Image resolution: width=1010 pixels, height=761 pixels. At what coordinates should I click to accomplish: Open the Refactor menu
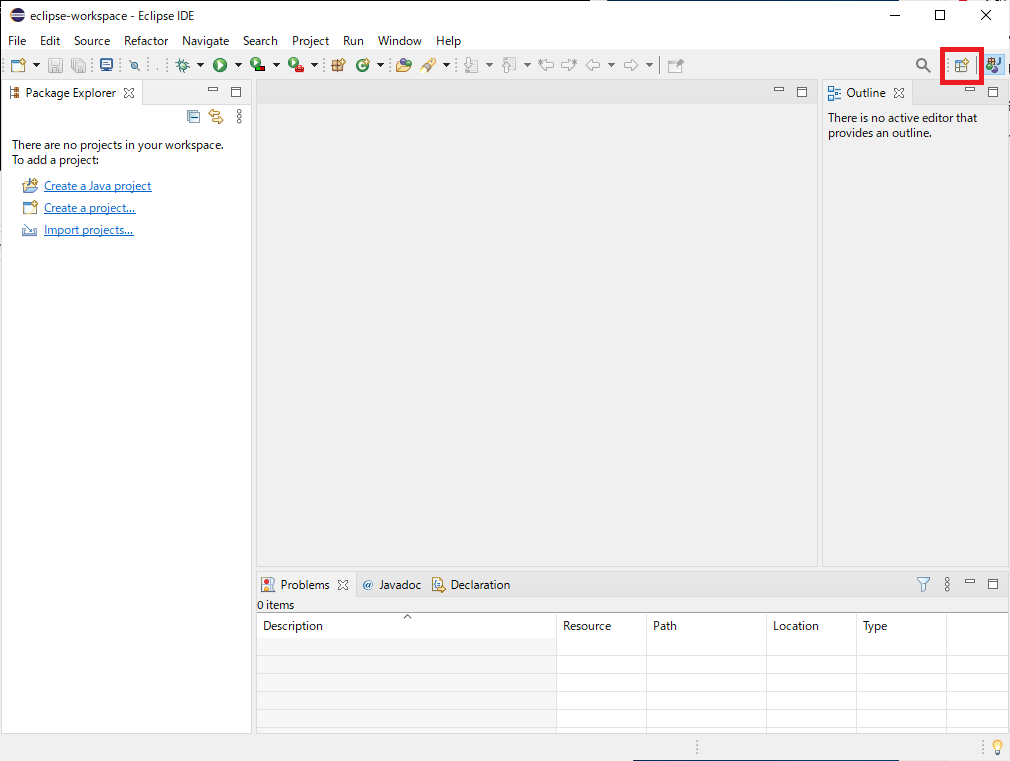[x=146, y=41]
